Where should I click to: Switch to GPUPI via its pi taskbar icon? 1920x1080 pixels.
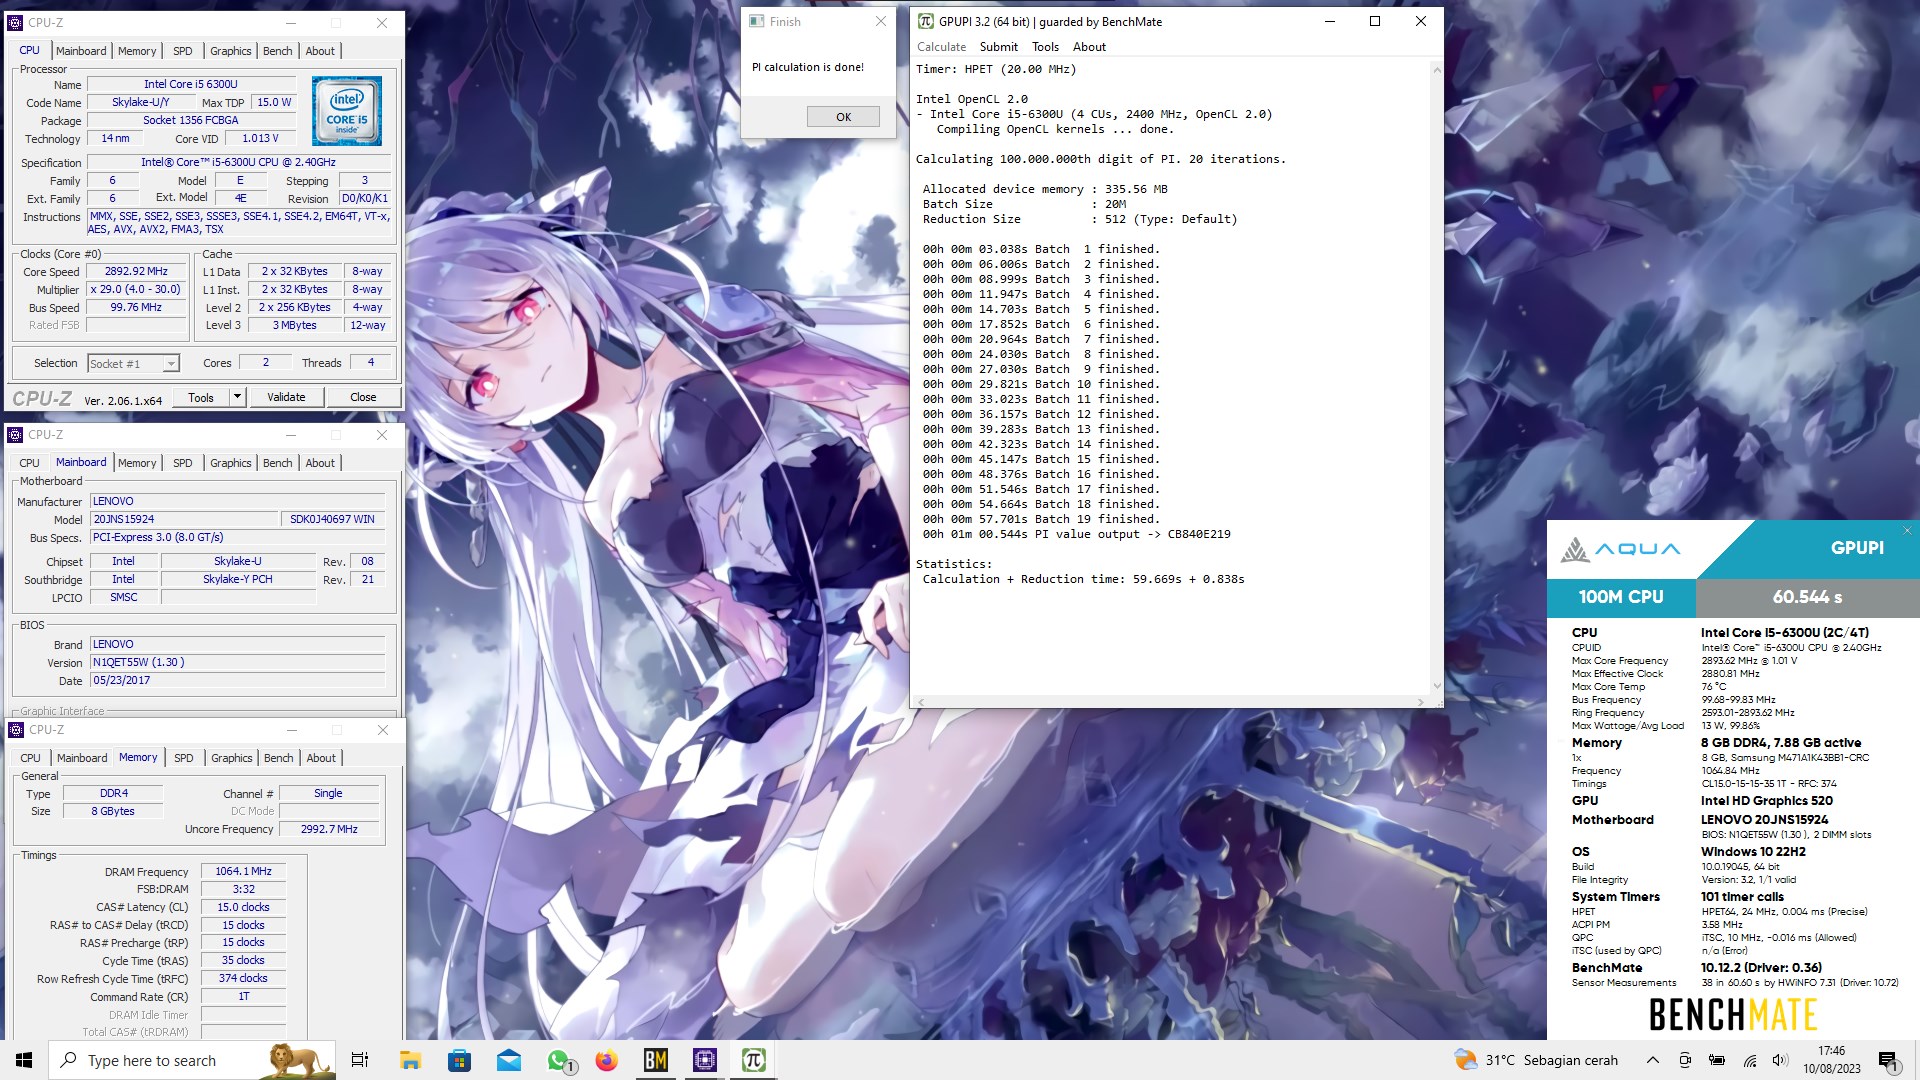click(x=754, y=1060)
